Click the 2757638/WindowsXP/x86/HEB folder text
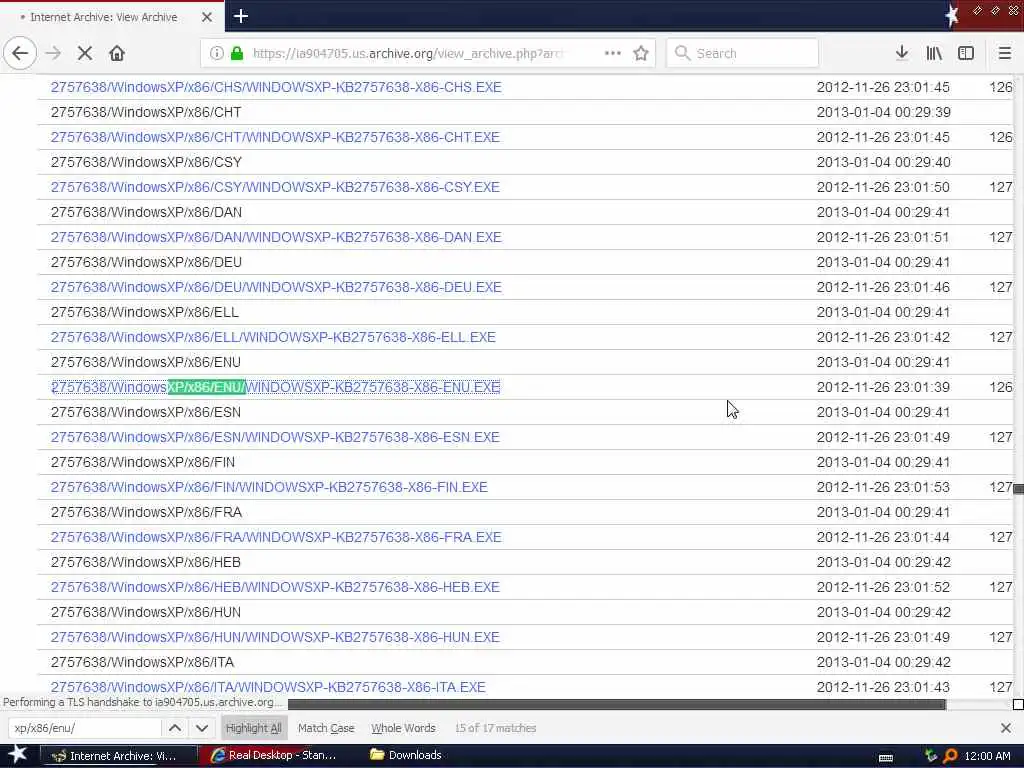This screenshot has height=768, width=1024. (146, 562)
